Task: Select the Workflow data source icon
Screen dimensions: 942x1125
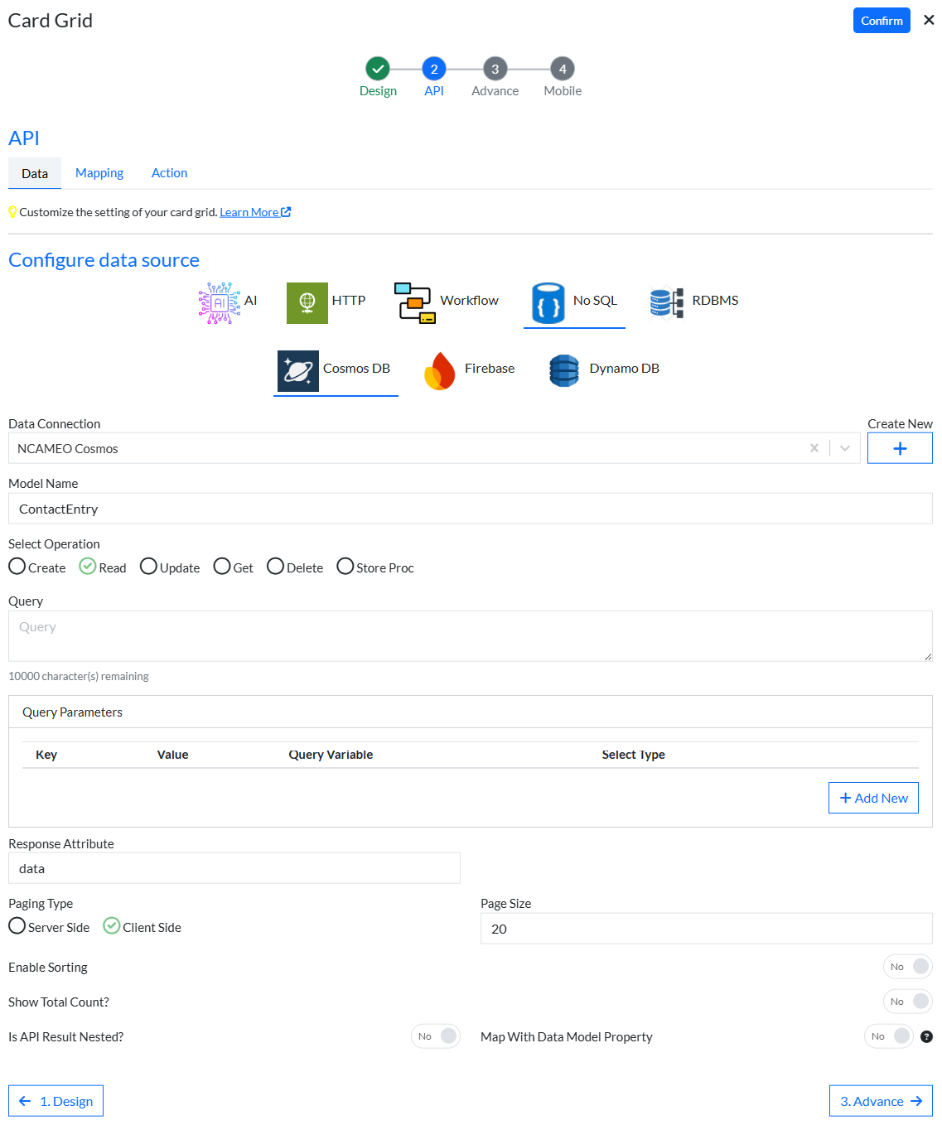Action: point(415,302)
